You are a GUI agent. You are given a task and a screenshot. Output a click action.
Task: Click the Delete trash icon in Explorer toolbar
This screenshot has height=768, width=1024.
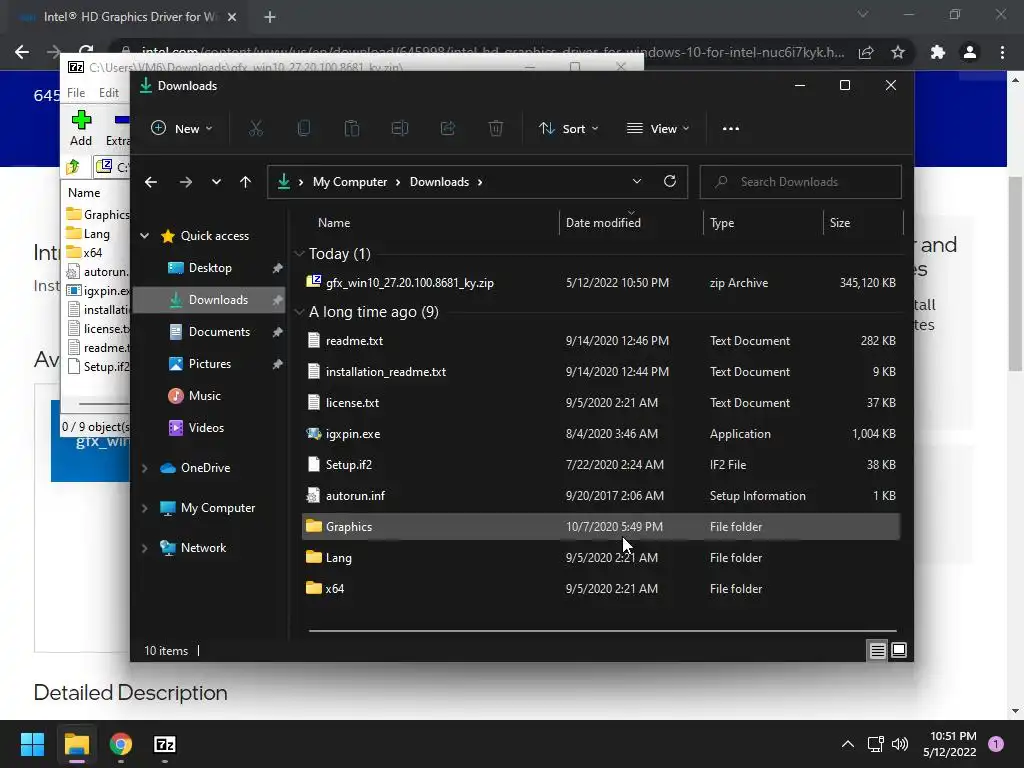[496, 129]
